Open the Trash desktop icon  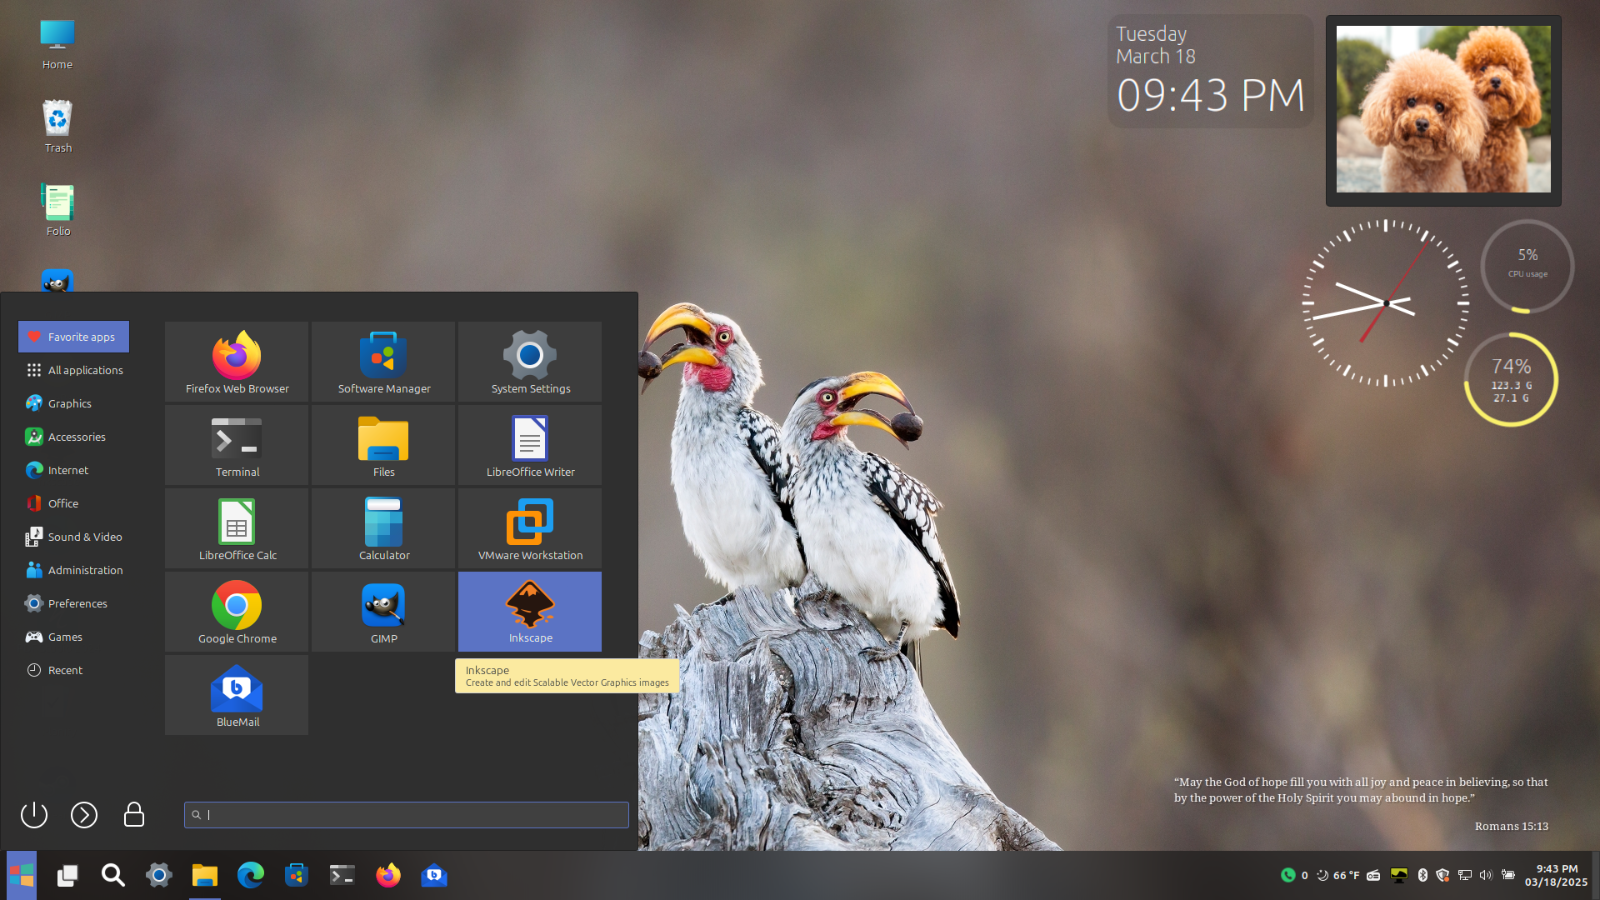click(x=58, y=126)
